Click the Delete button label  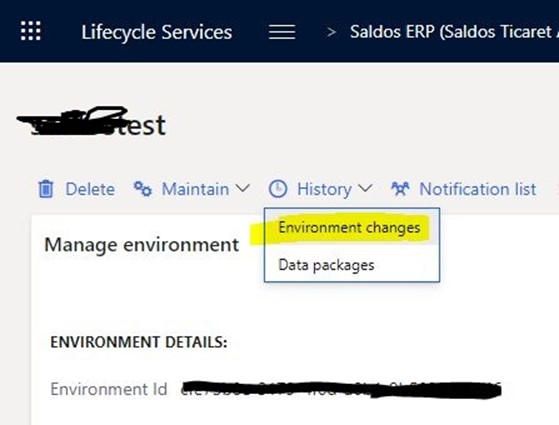point(90,189)
